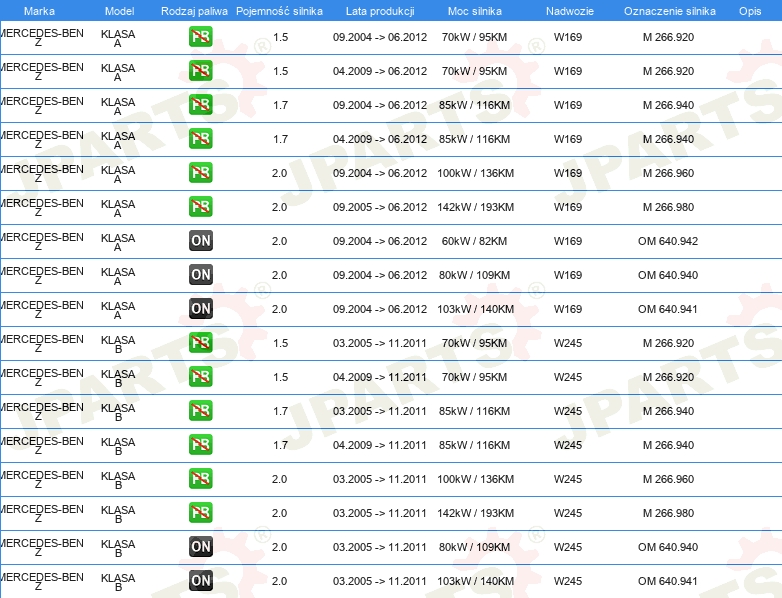Click power value 60kW / 82KM
Image resolution: width=782 pixels, height=598 pixels.
point(474,241)
